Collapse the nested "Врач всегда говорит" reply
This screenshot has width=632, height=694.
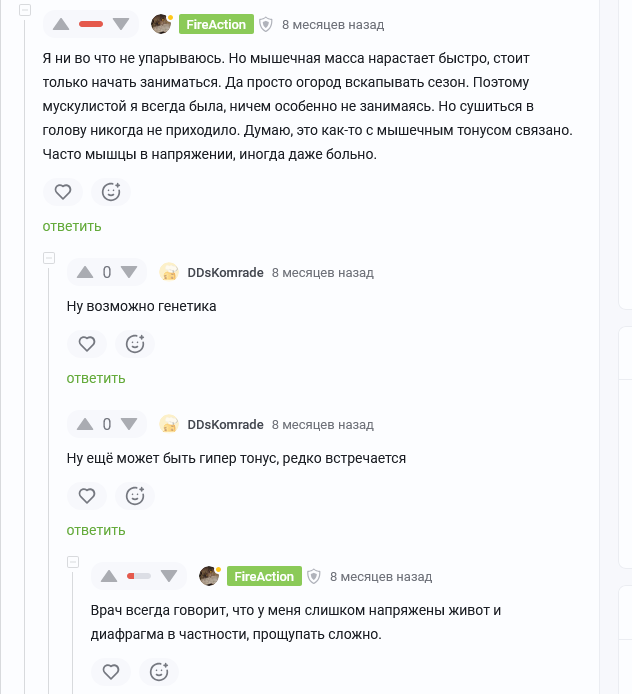click(x=72, y=562)
